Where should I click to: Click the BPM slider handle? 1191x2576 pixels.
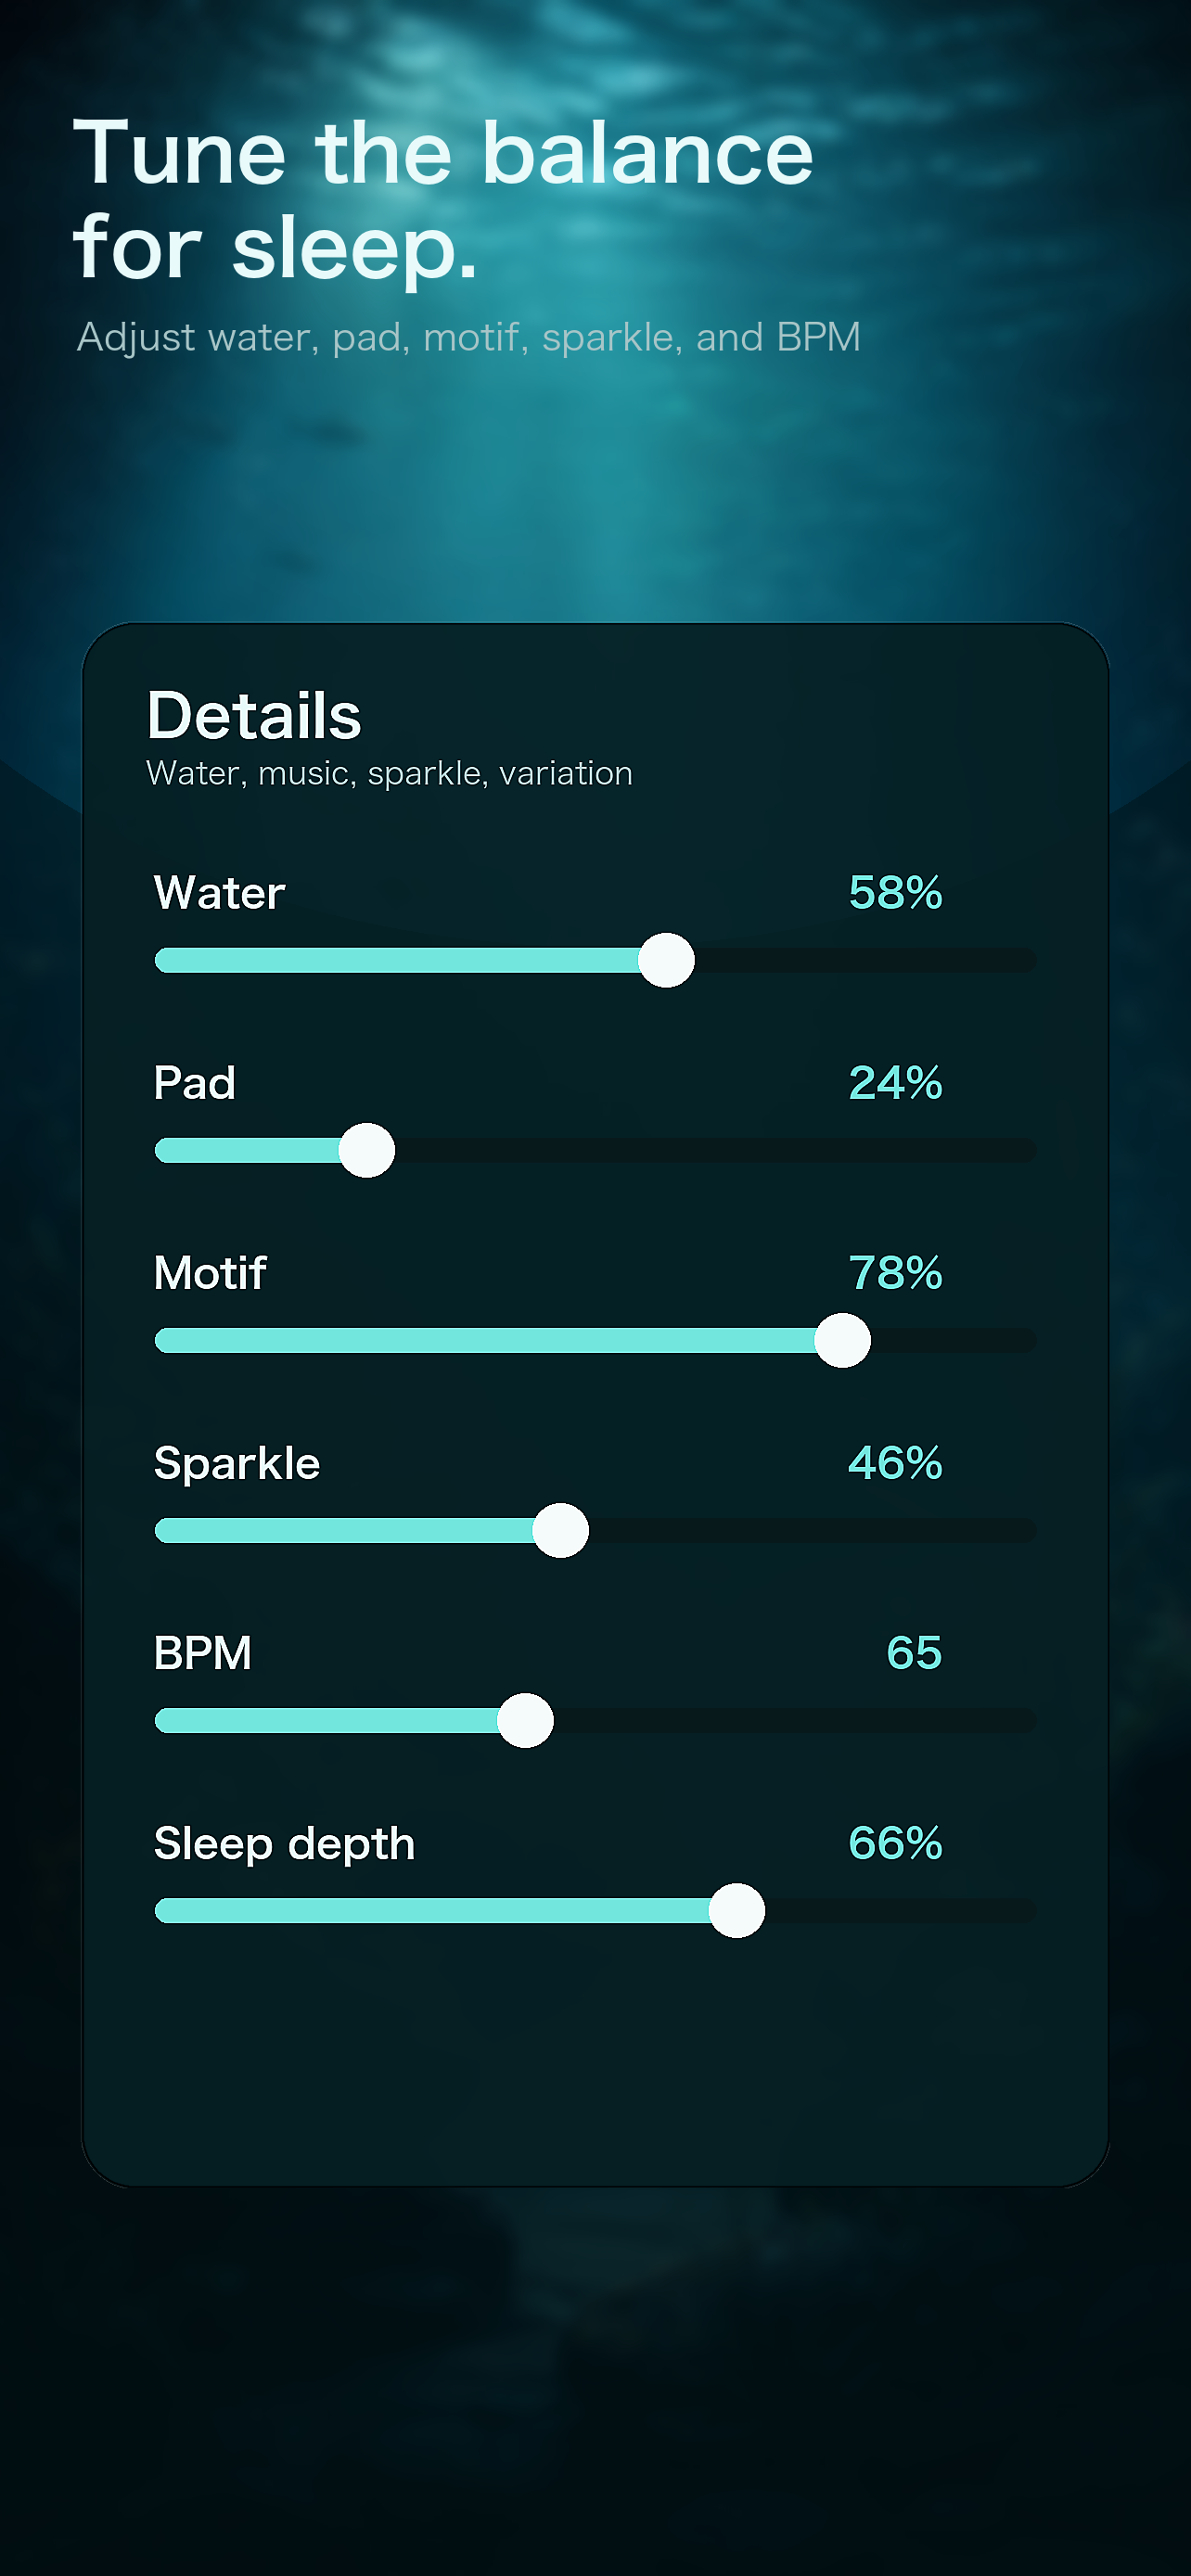click(526, 1720)
